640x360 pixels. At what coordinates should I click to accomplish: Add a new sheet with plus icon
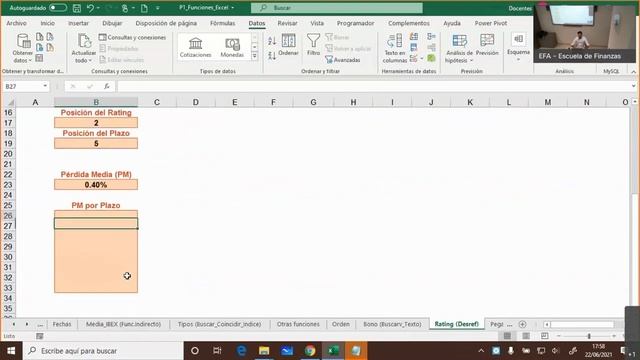(522, 324)
